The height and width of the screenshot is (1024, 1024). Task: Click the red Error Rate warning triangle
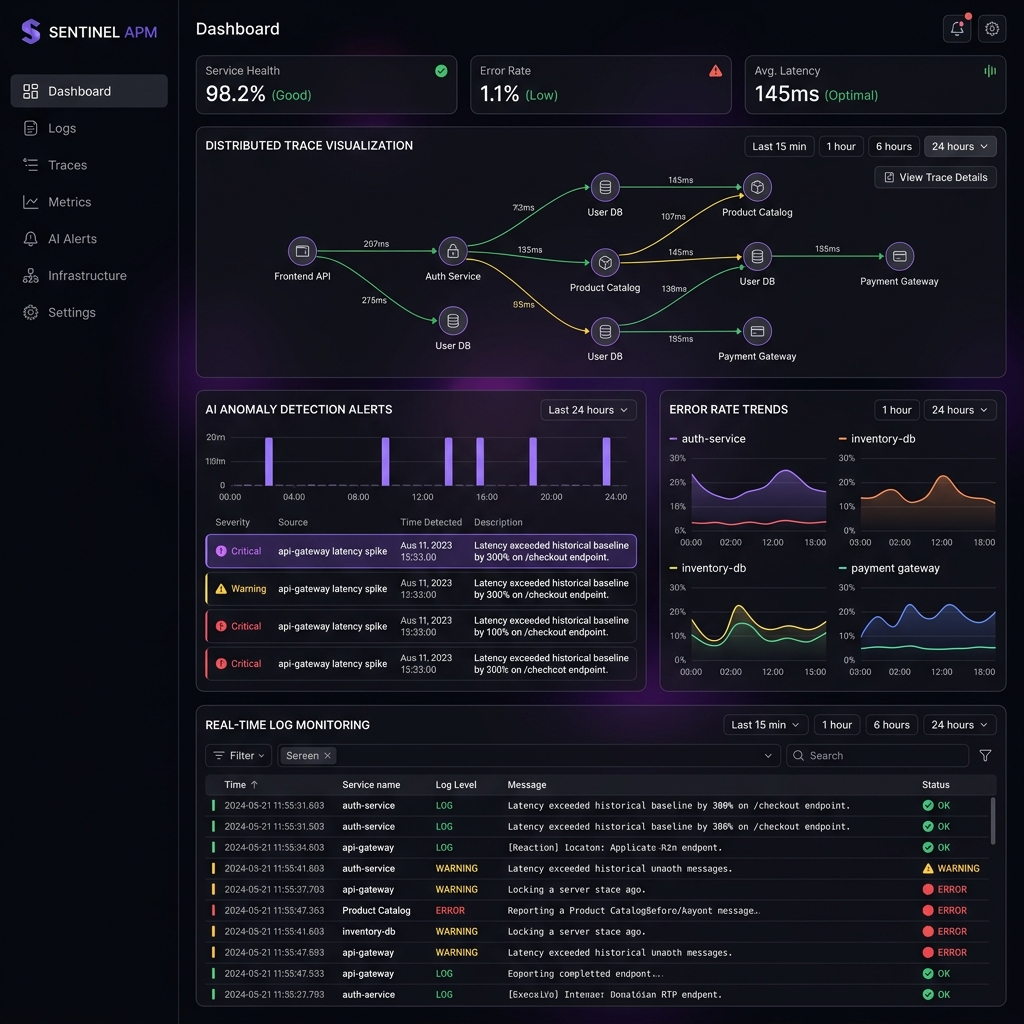pos(715,71)
